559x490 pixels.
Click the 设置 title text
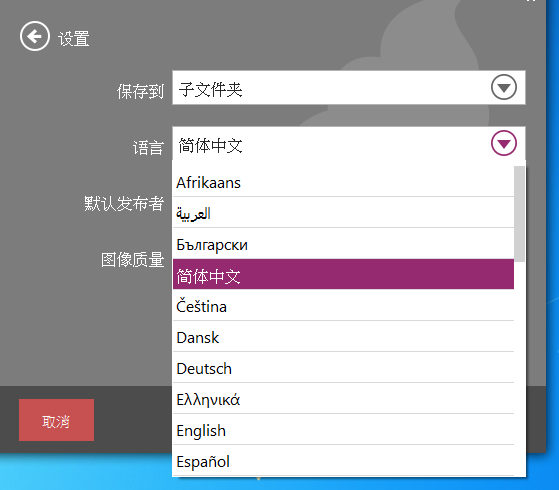click(74, 39)
